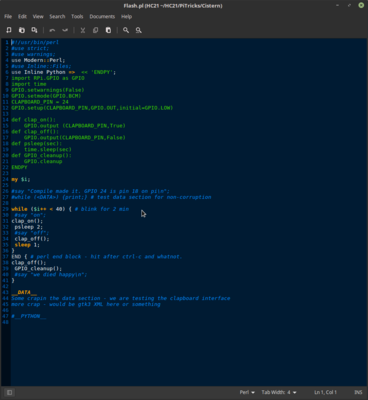Click the '#__PYTHON__' comment line
The height and width of the screenshot is (400, 368).
[29, 316]
